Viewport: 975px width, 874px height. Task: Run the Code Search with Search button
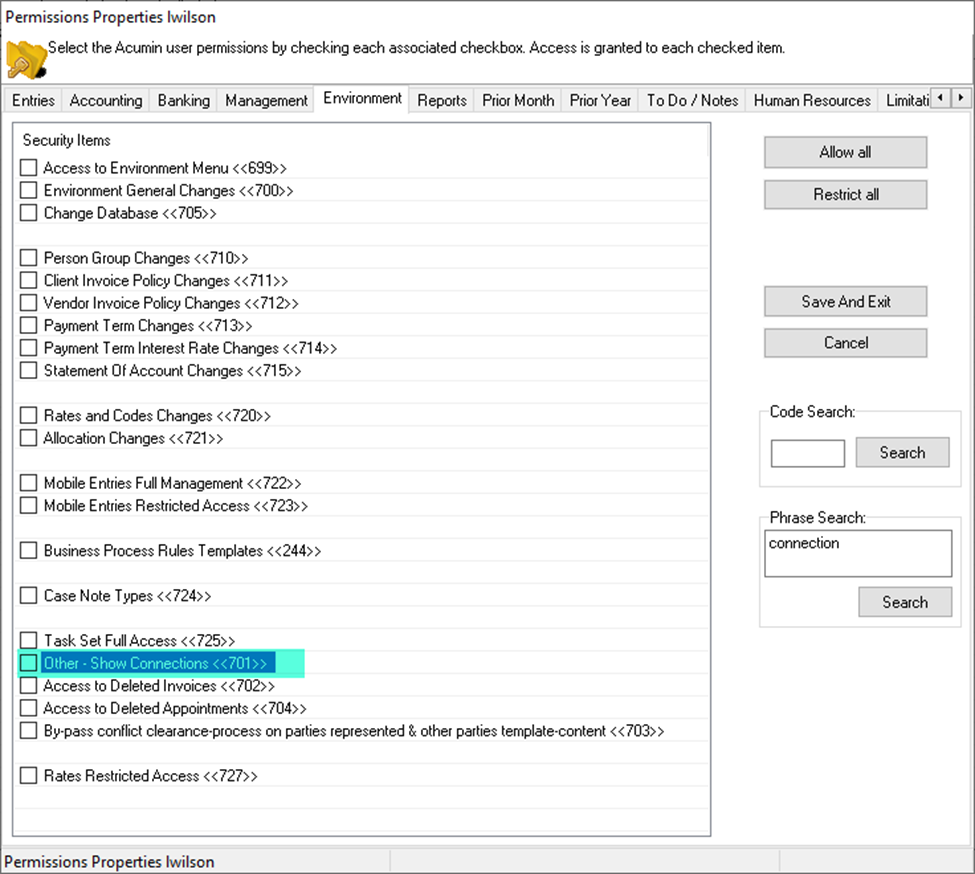tap(902, 453)
